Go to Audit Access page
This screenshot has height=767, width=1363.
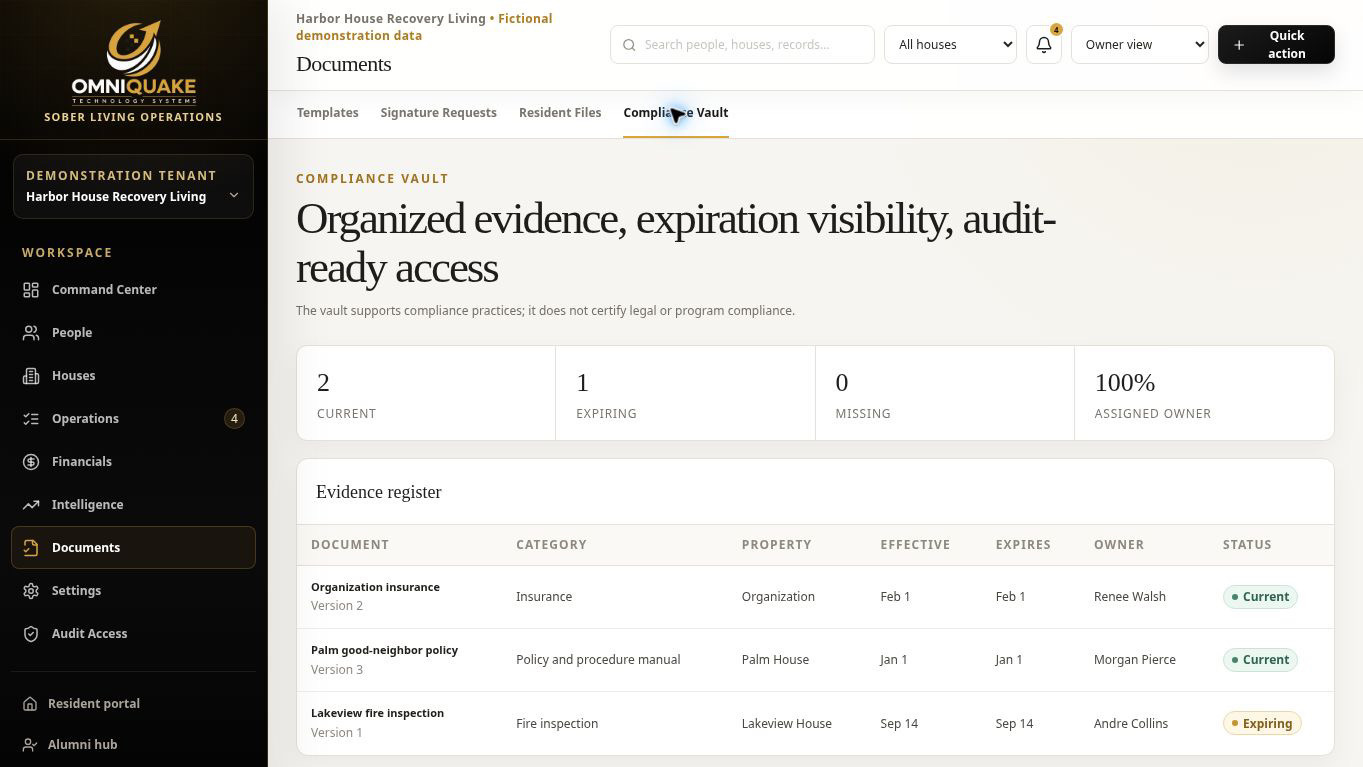coord(133,634)
